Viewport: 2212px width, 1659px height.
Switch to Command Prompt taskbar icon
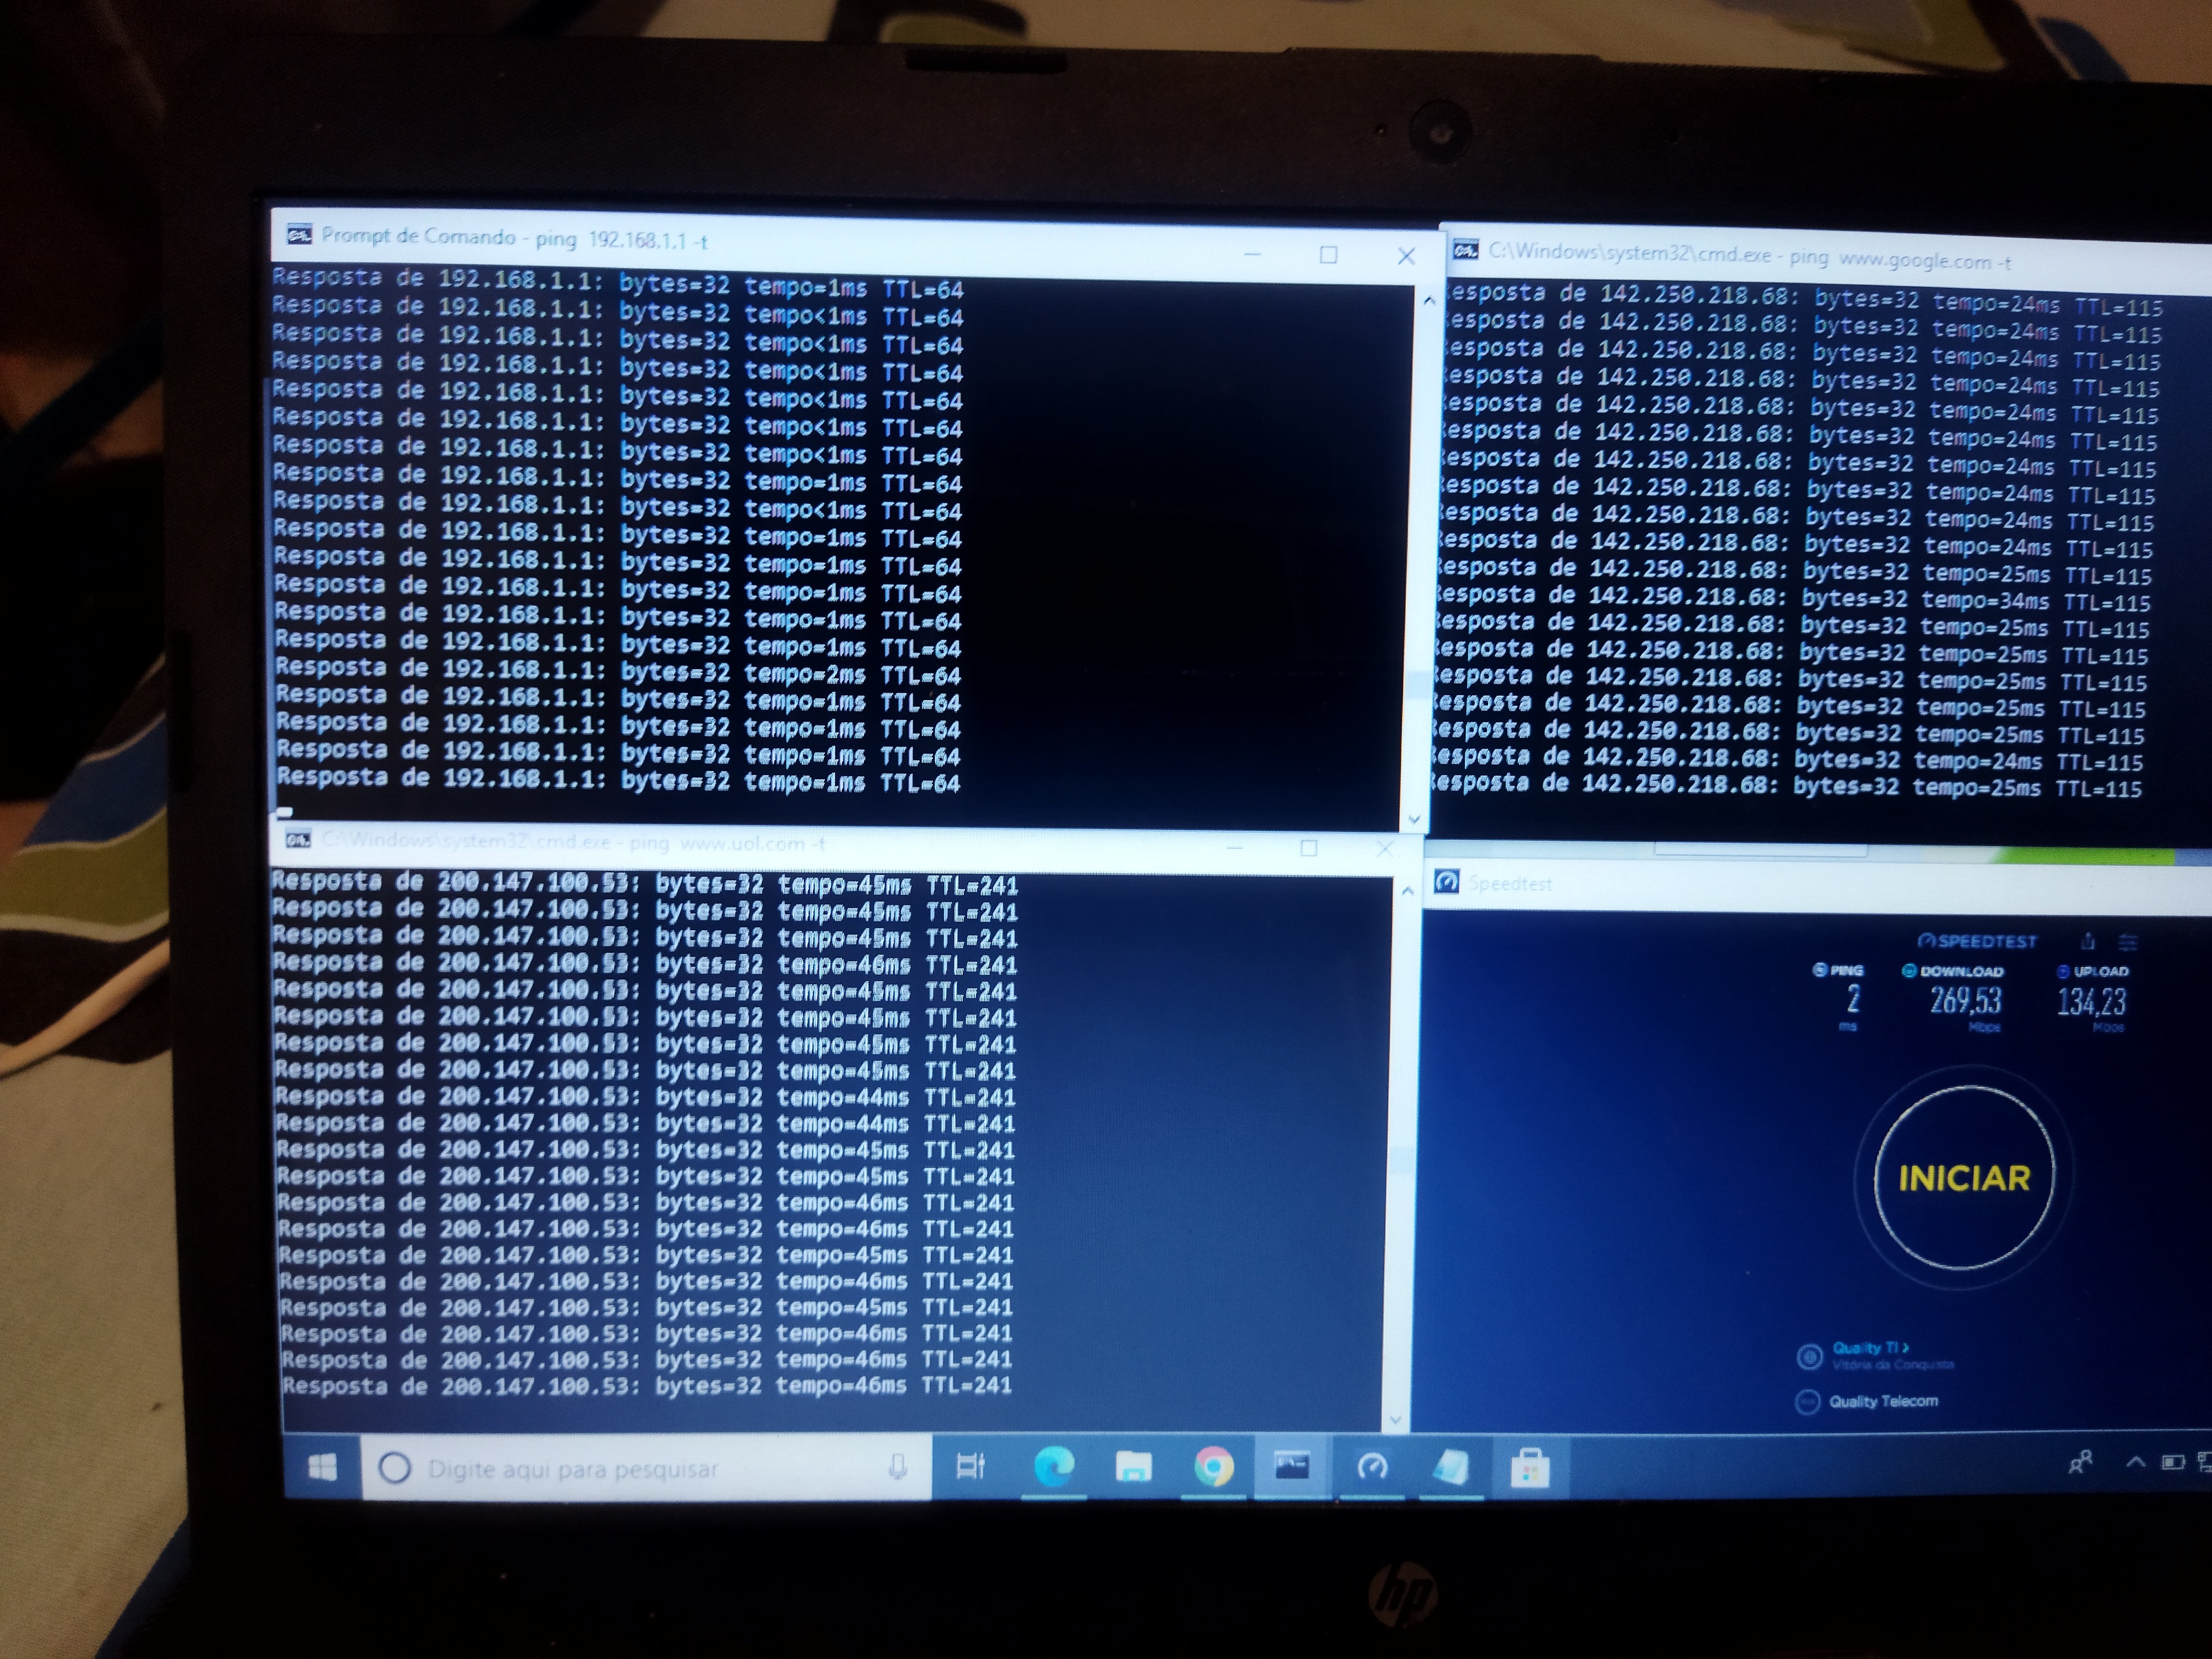(x=1292, y=1467)
